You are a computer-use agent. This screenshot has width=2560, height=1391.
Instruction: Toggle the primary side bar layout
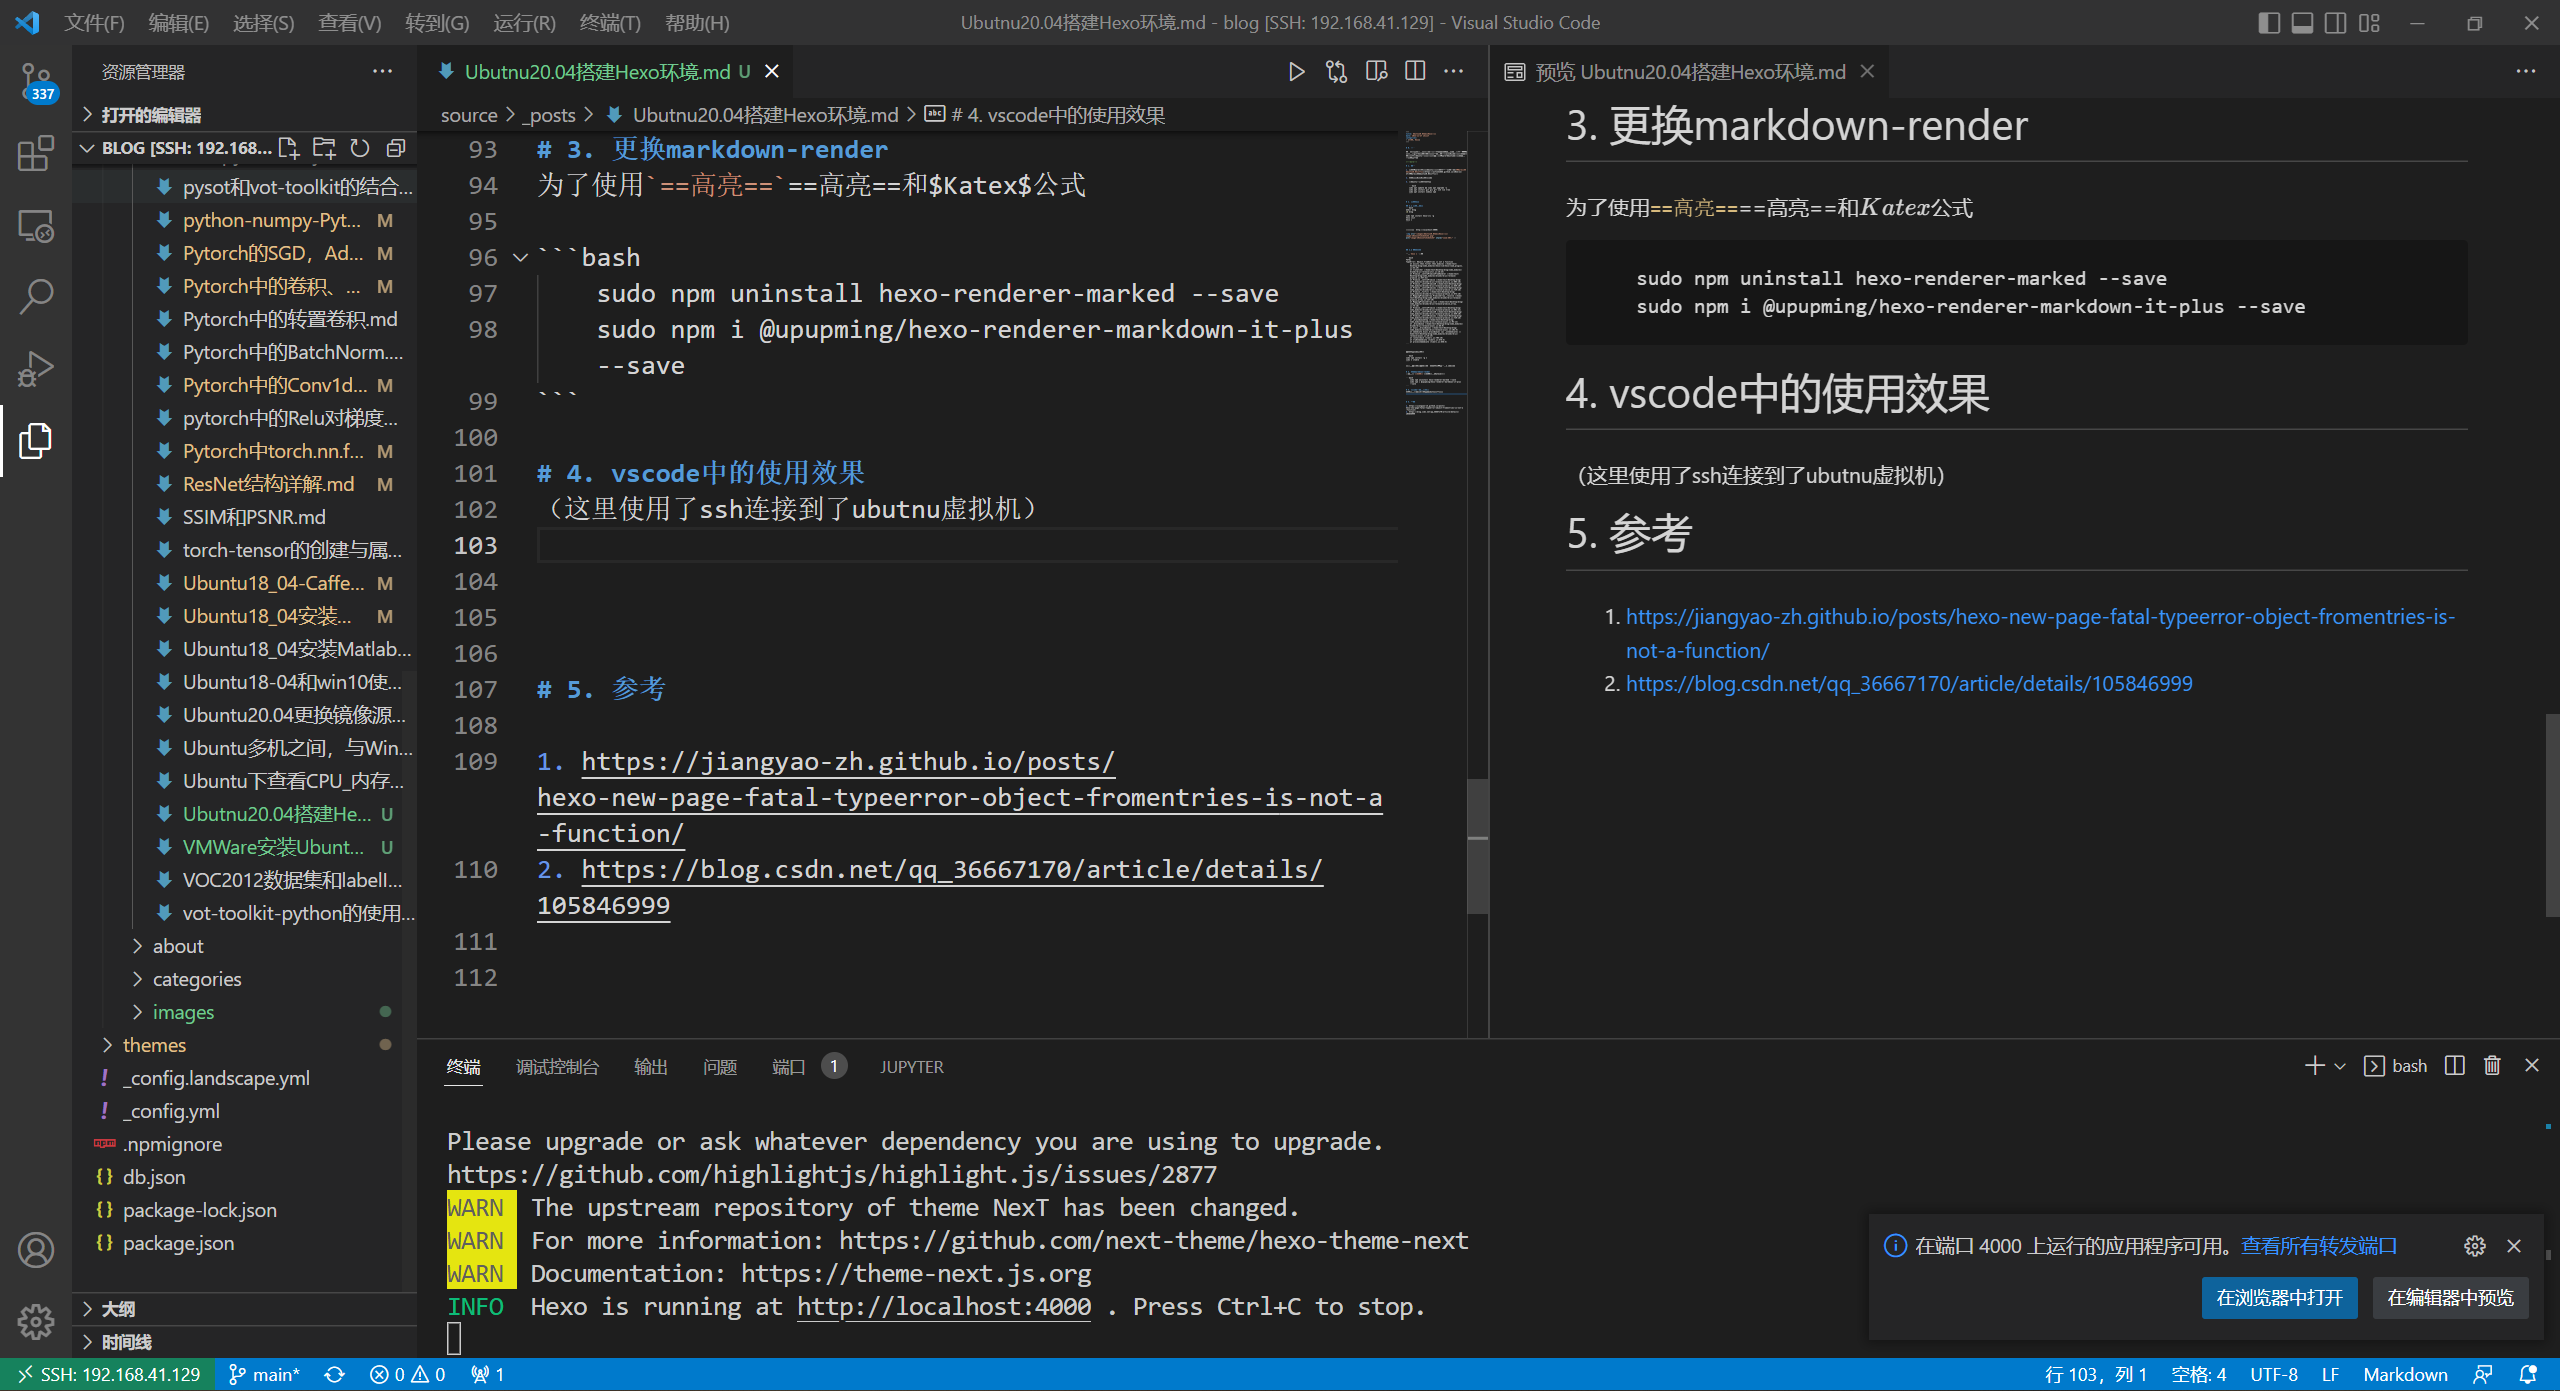coord(2269,23)
